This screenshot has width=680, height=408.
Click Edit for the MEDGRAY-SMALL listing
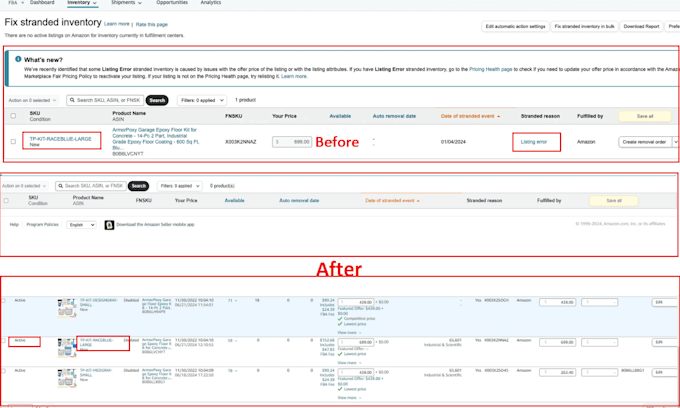(x=664, y=372)
